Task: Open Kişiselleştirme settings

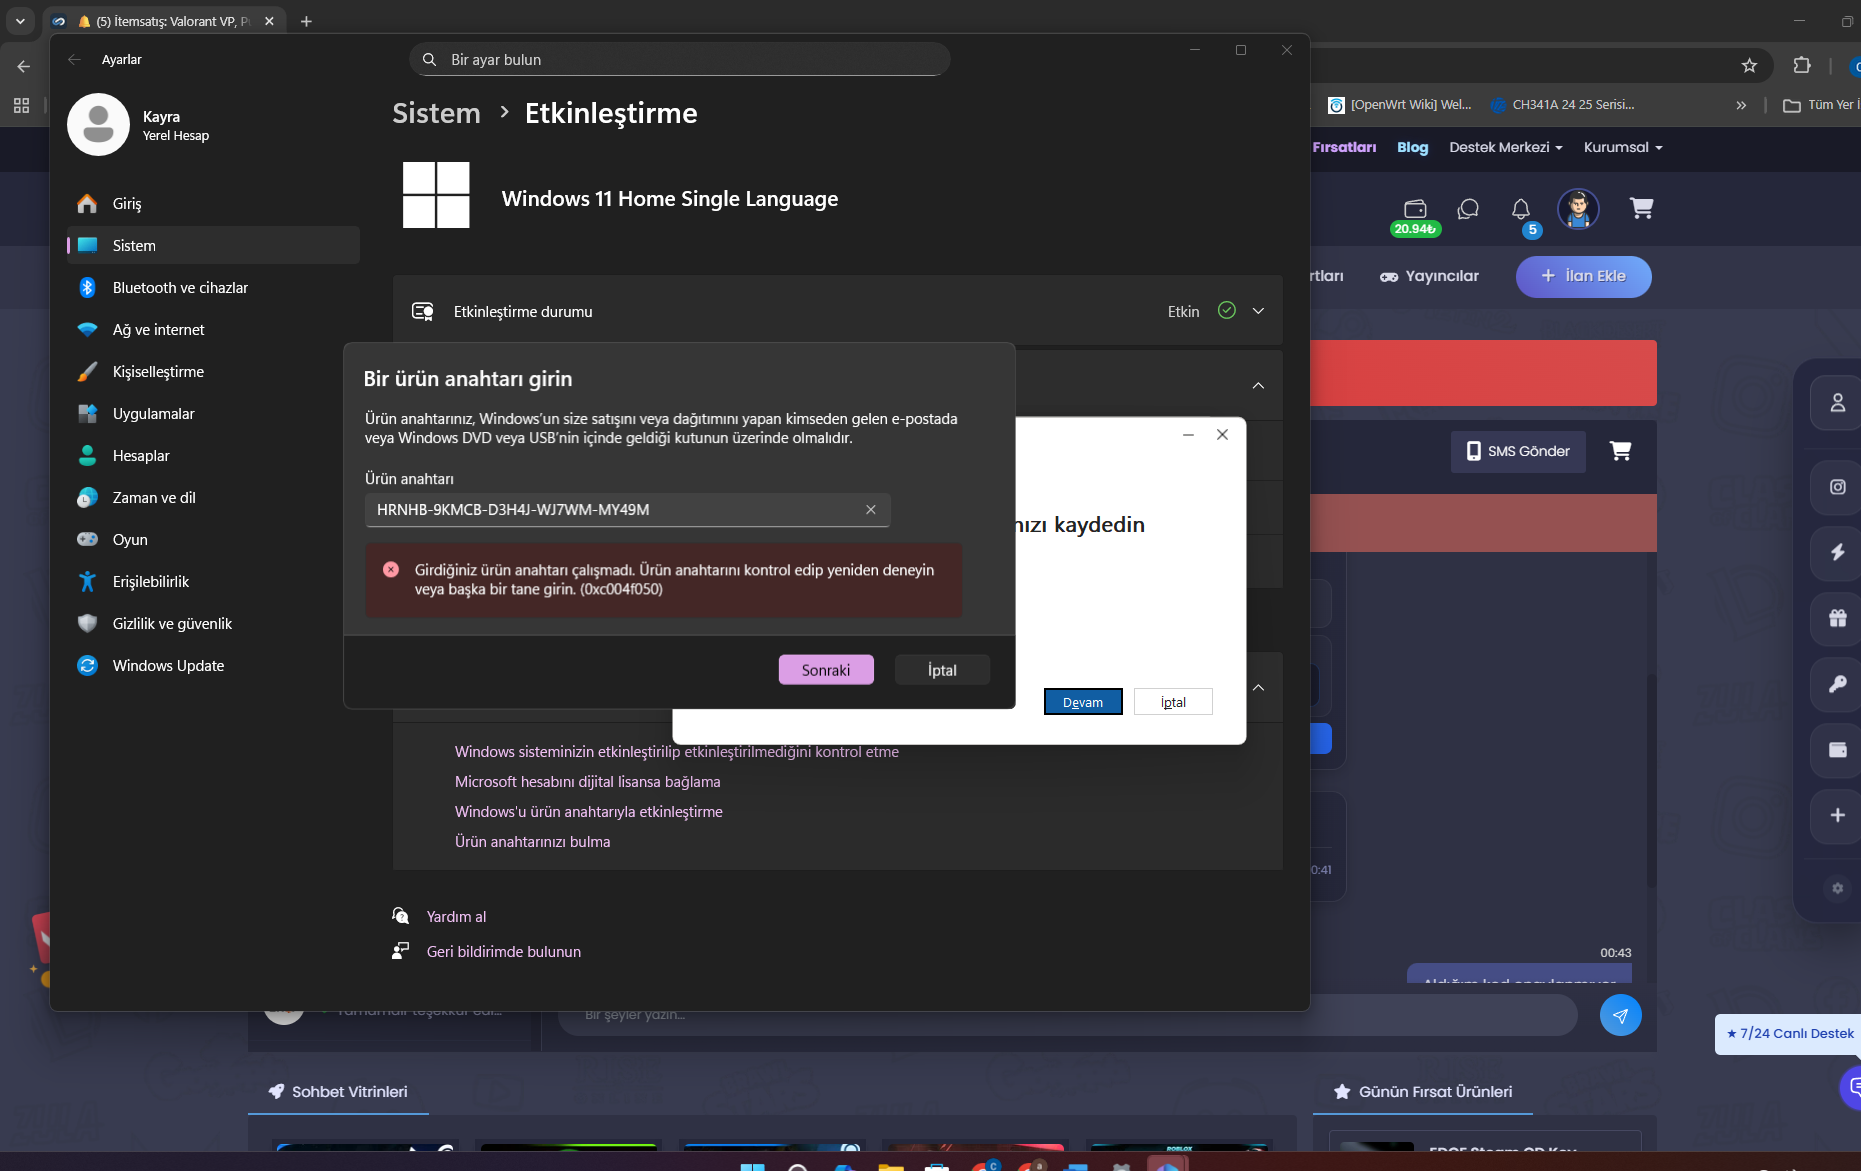Action: pos(213,372)
